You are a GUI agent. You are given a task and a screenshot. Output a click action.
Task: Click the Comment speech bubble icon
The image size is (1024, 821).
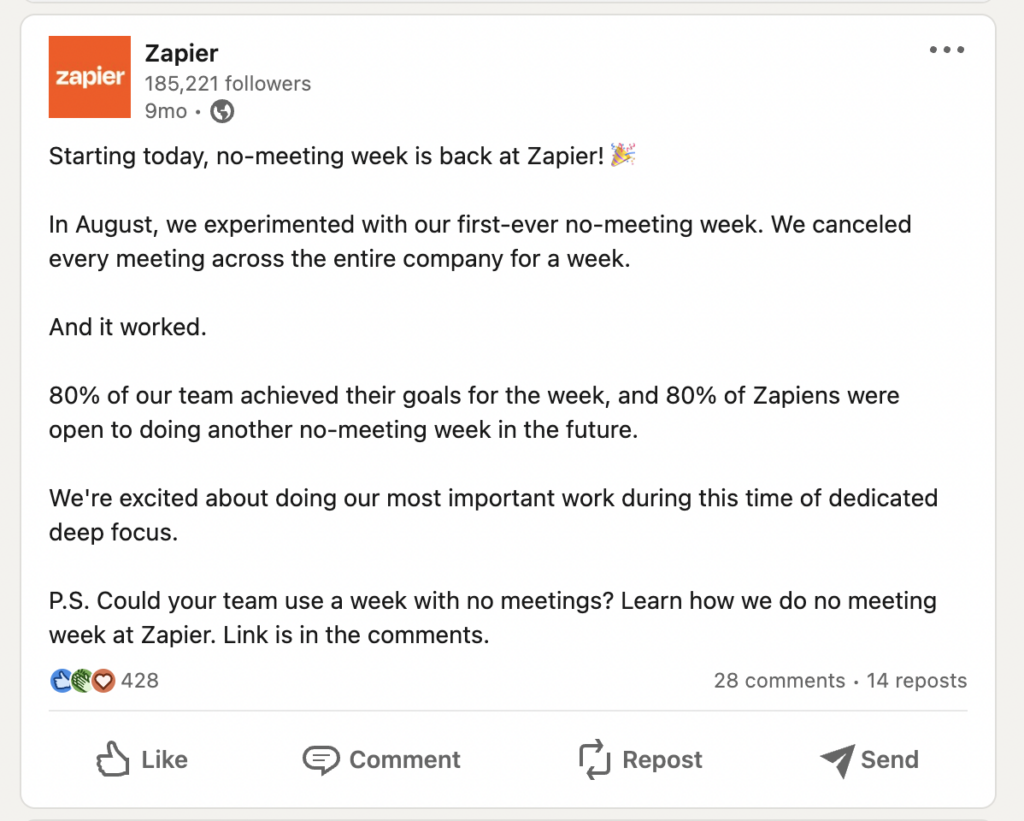click(321, 760)
